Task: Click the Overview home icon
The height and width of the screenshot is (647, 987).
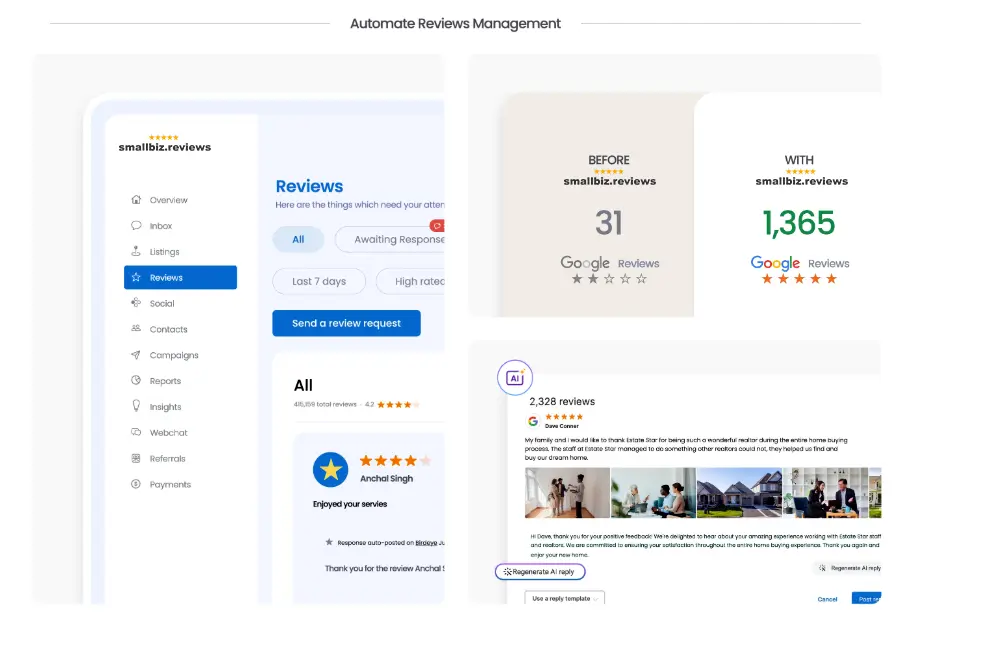Action: coord(136,200)
